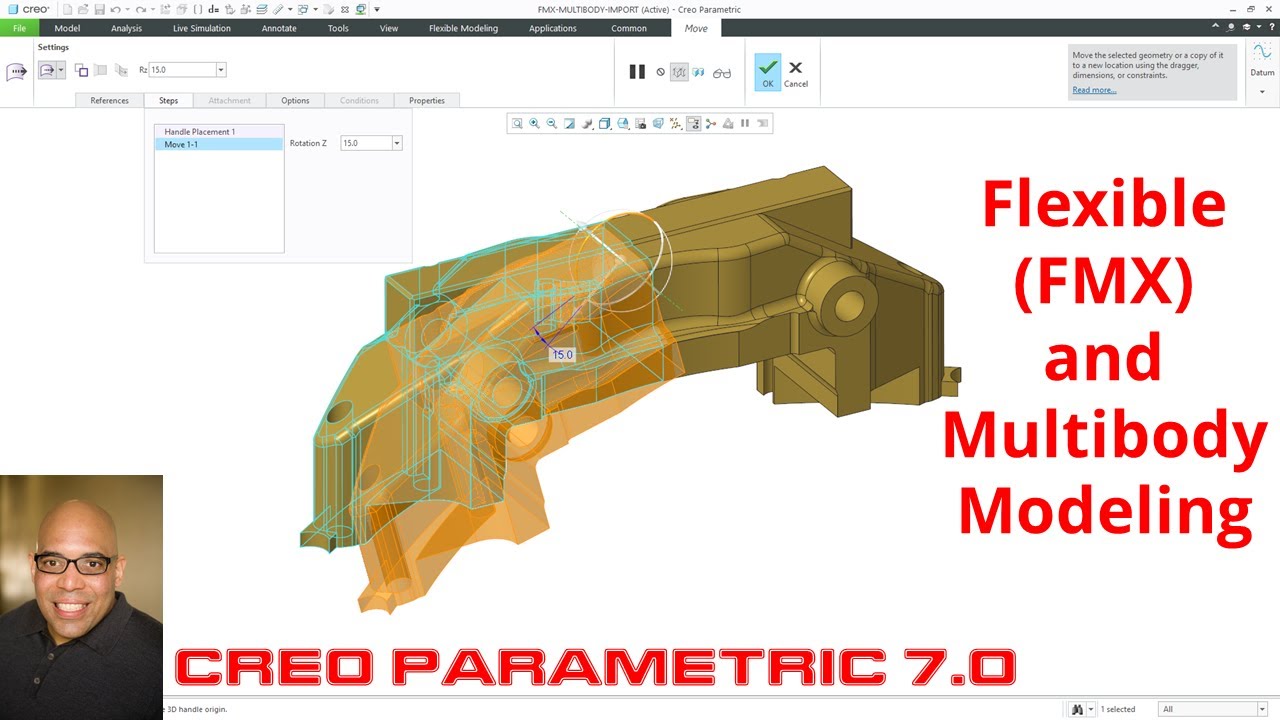Click the Repaint icon in graphics toolbar
This screenshot has height=720, width=1280.
[x=569, y=124]
